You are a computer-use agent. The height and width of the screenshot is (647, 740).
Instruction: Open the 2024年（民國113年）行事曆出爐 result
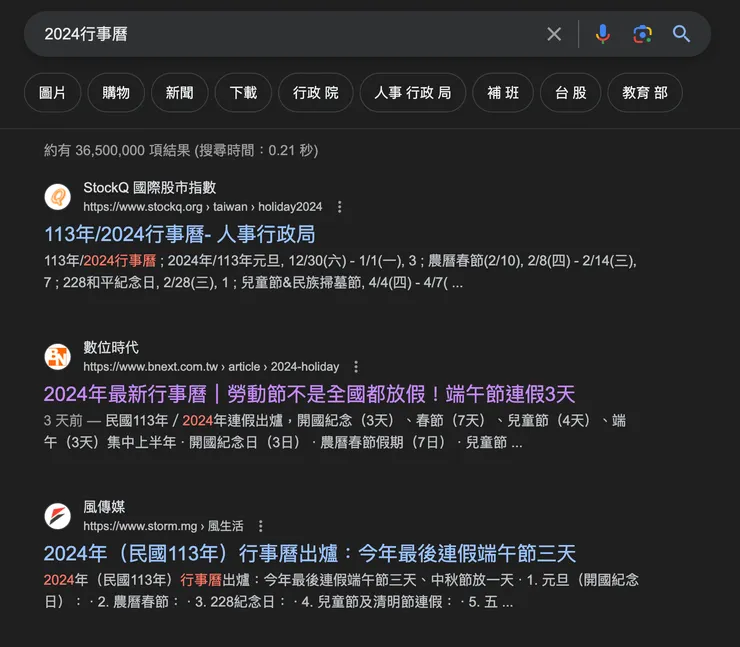pyautogui.click(x=310, y=554)
